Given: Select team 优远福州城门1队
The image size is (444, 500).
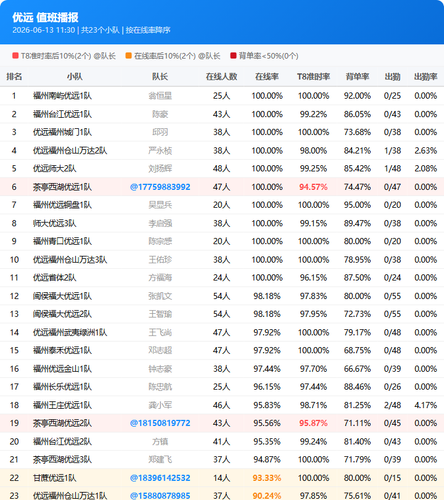Looking at the screenshot, I should [62, 132].
